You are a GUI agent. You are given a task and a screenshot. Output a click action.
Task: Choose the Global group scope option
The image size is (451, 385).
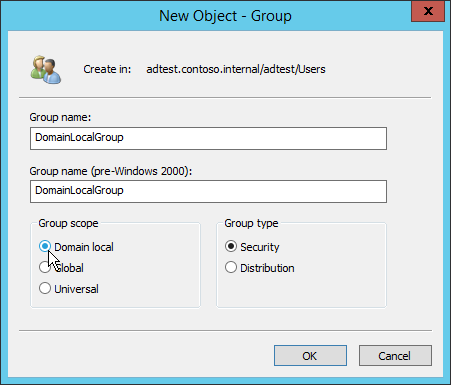click(45, 267)
